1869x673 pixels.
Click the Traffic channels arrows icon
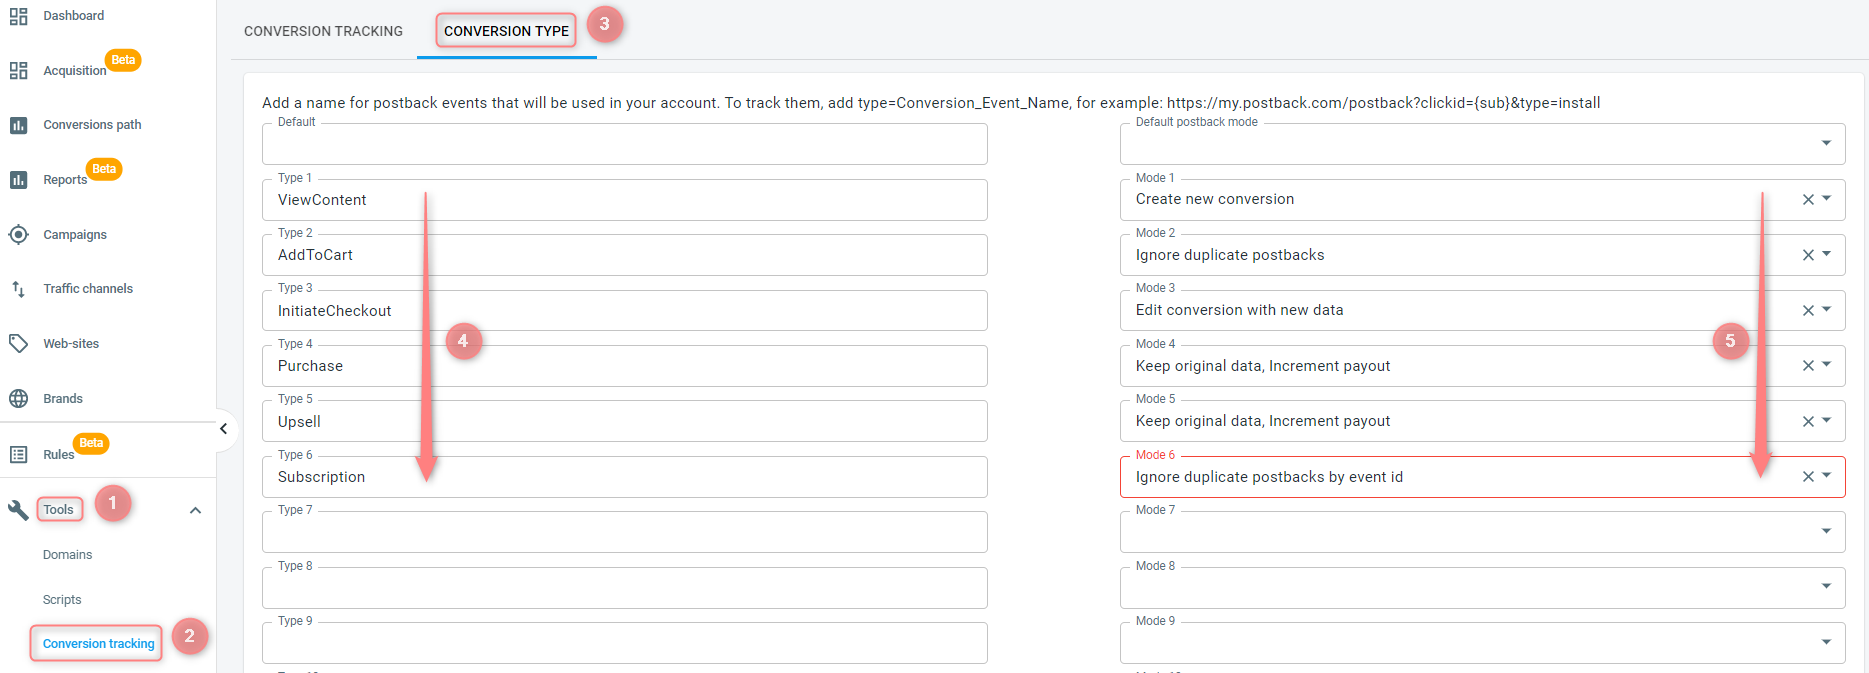tap(18, 289)
